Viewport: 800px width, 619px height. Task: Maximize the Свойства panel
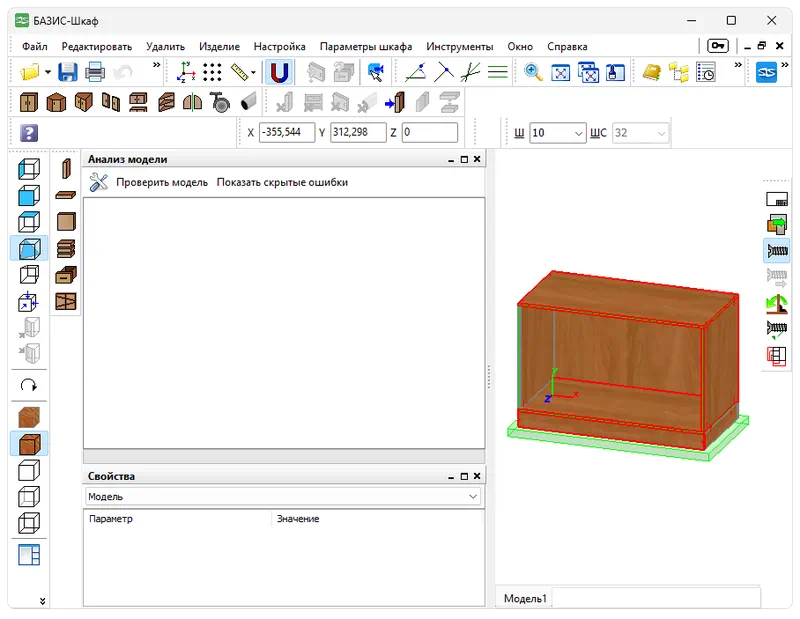[x=464, y=476]
